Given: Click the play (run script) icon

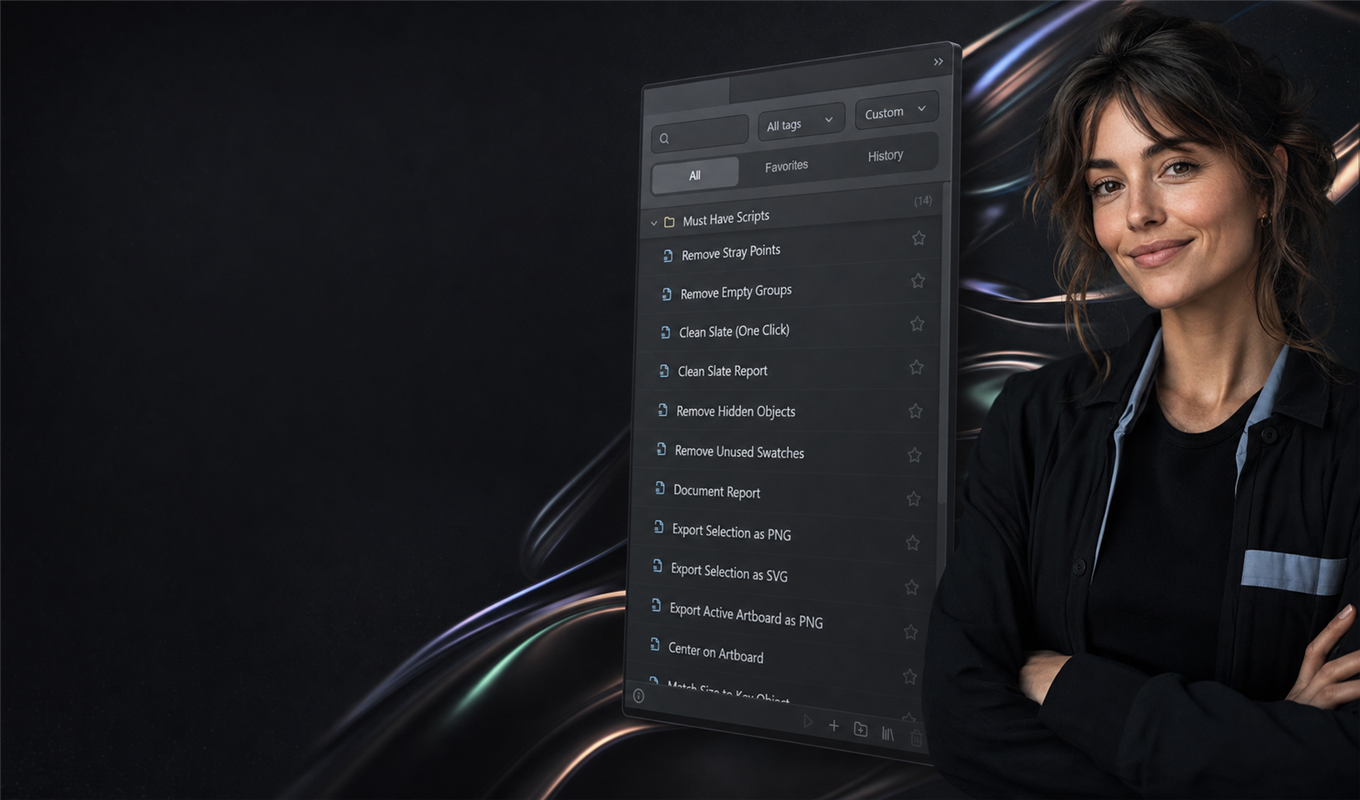Looking at the screenshot, I should 808,722.
